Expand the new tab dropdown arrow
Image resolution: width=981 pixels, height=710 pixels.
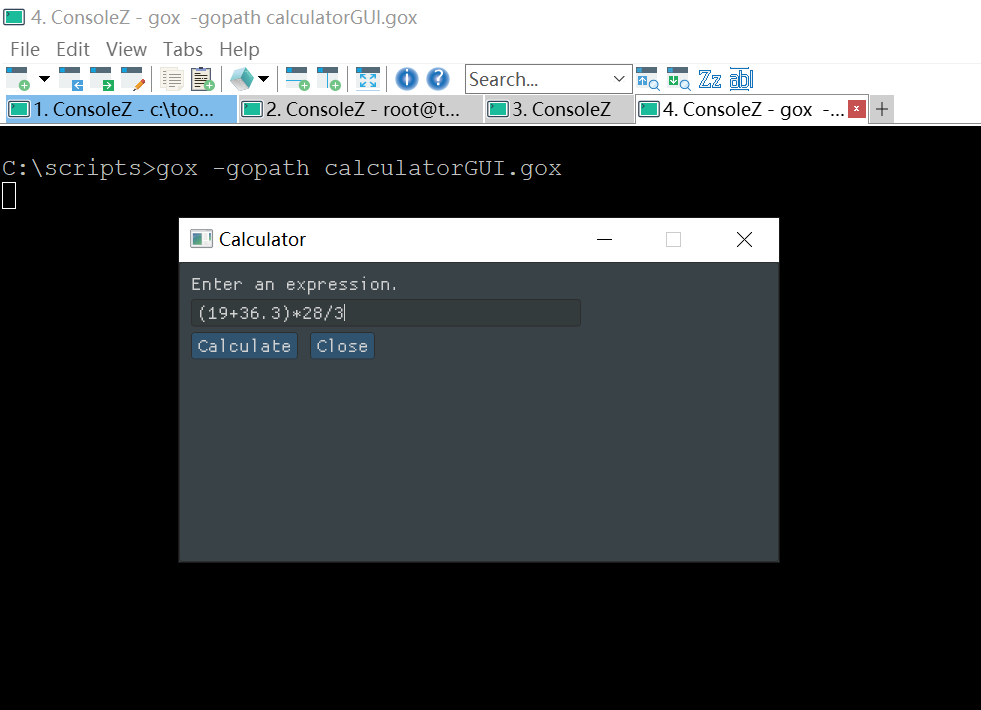tap(44, 79)
